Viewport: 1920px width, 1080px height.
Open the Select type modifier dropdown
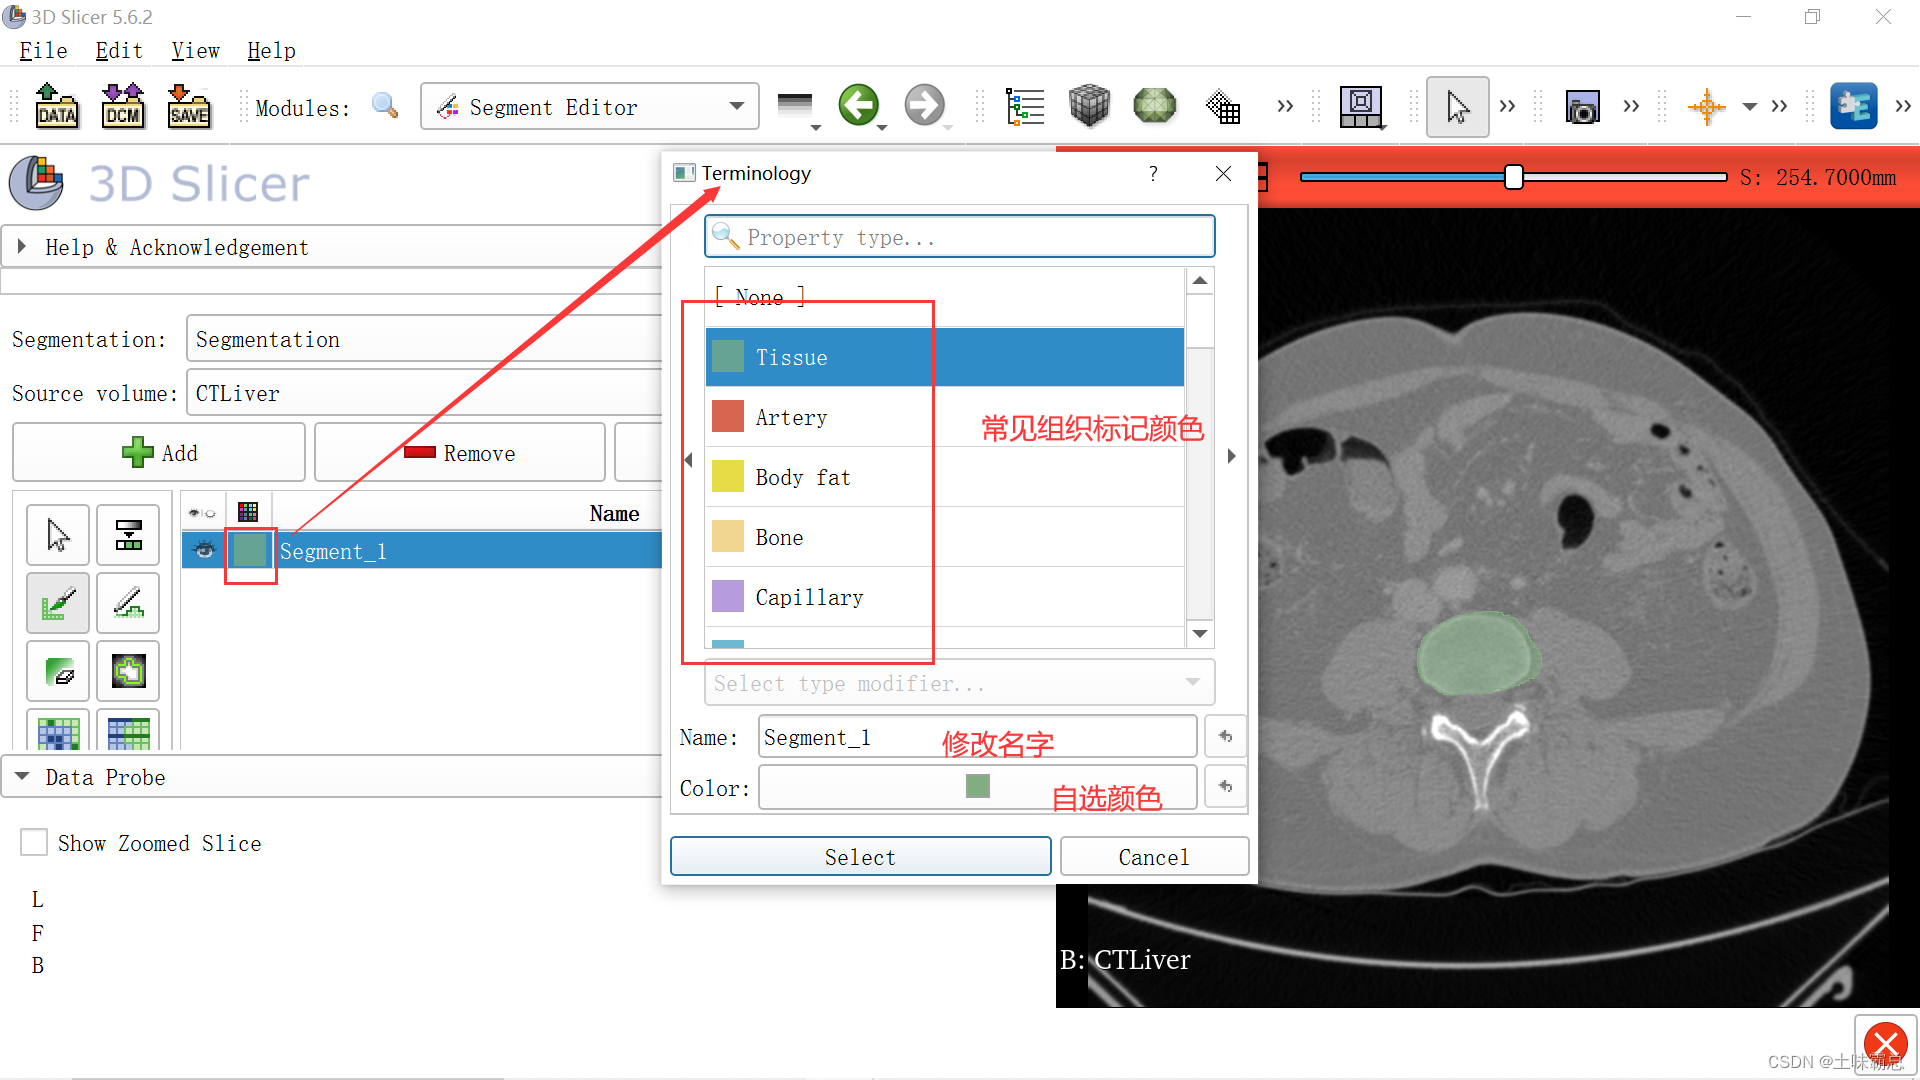pyautogui.click(x=957, y=683)
